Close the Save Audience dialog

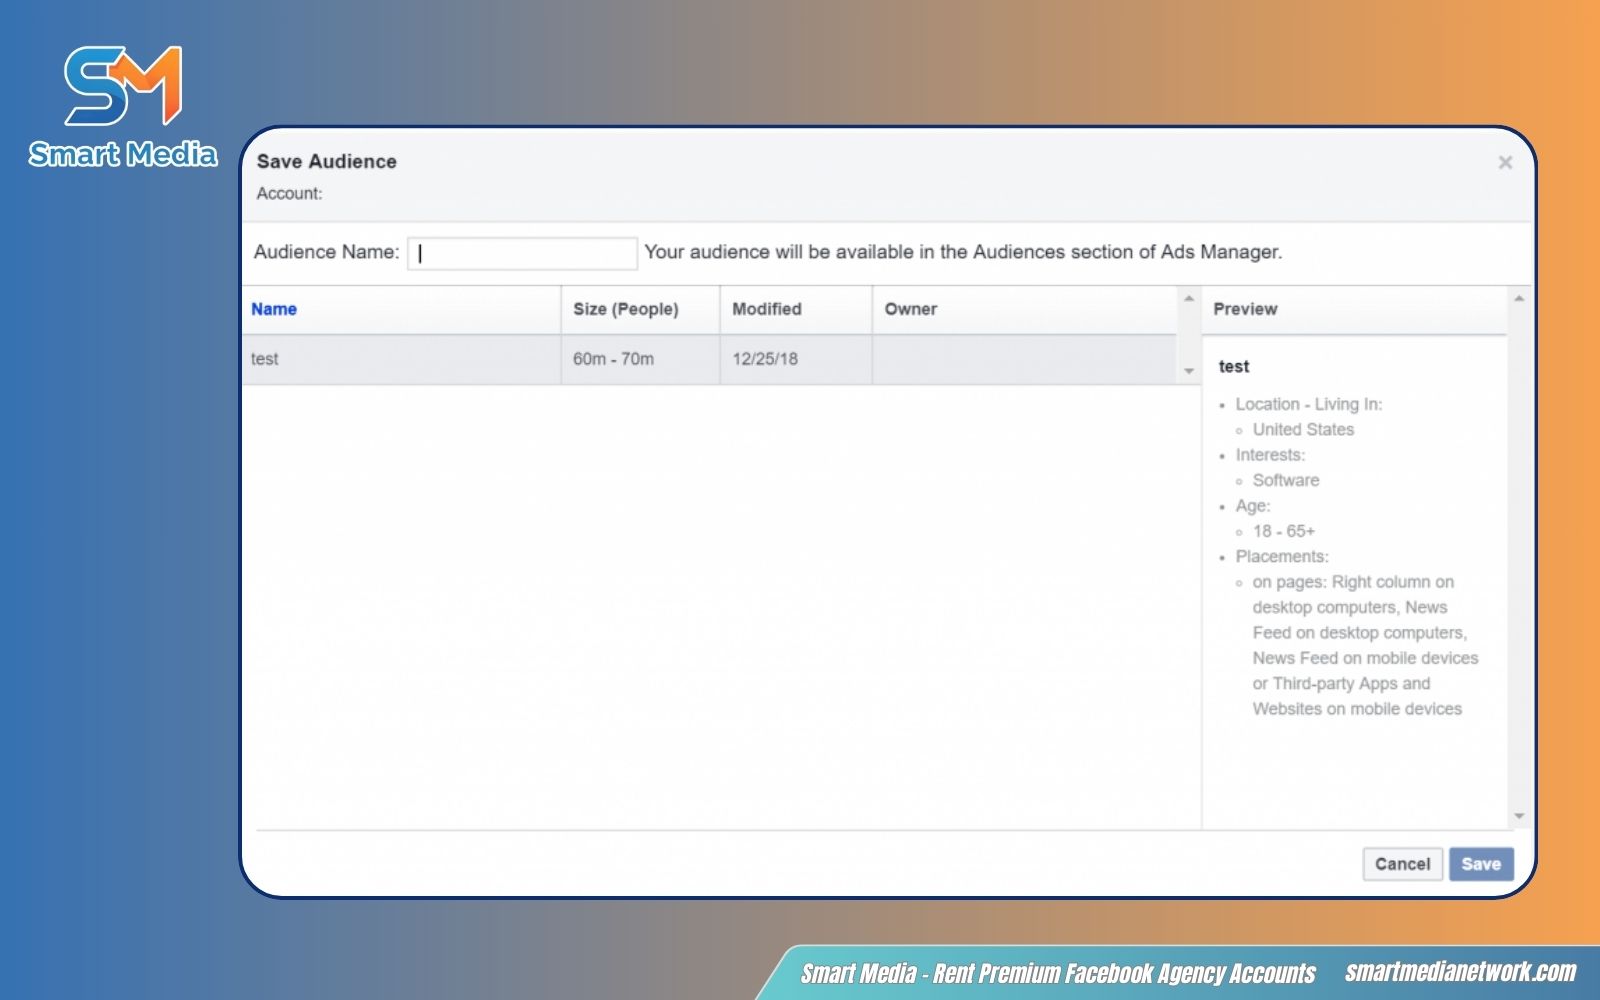(x=1504, y=163)
